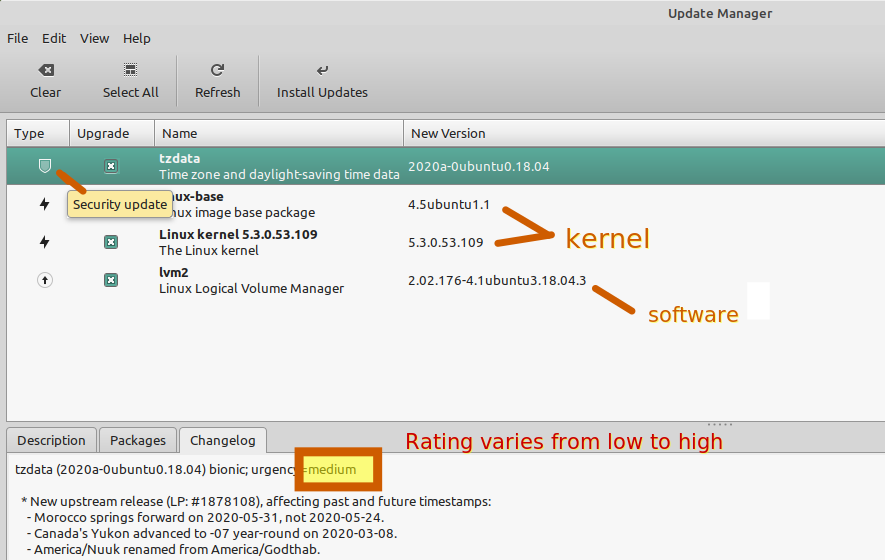Open the Edit menu
Image resolution: width=885 pixels, height=560 pixels.
click(x=53, y=38)
